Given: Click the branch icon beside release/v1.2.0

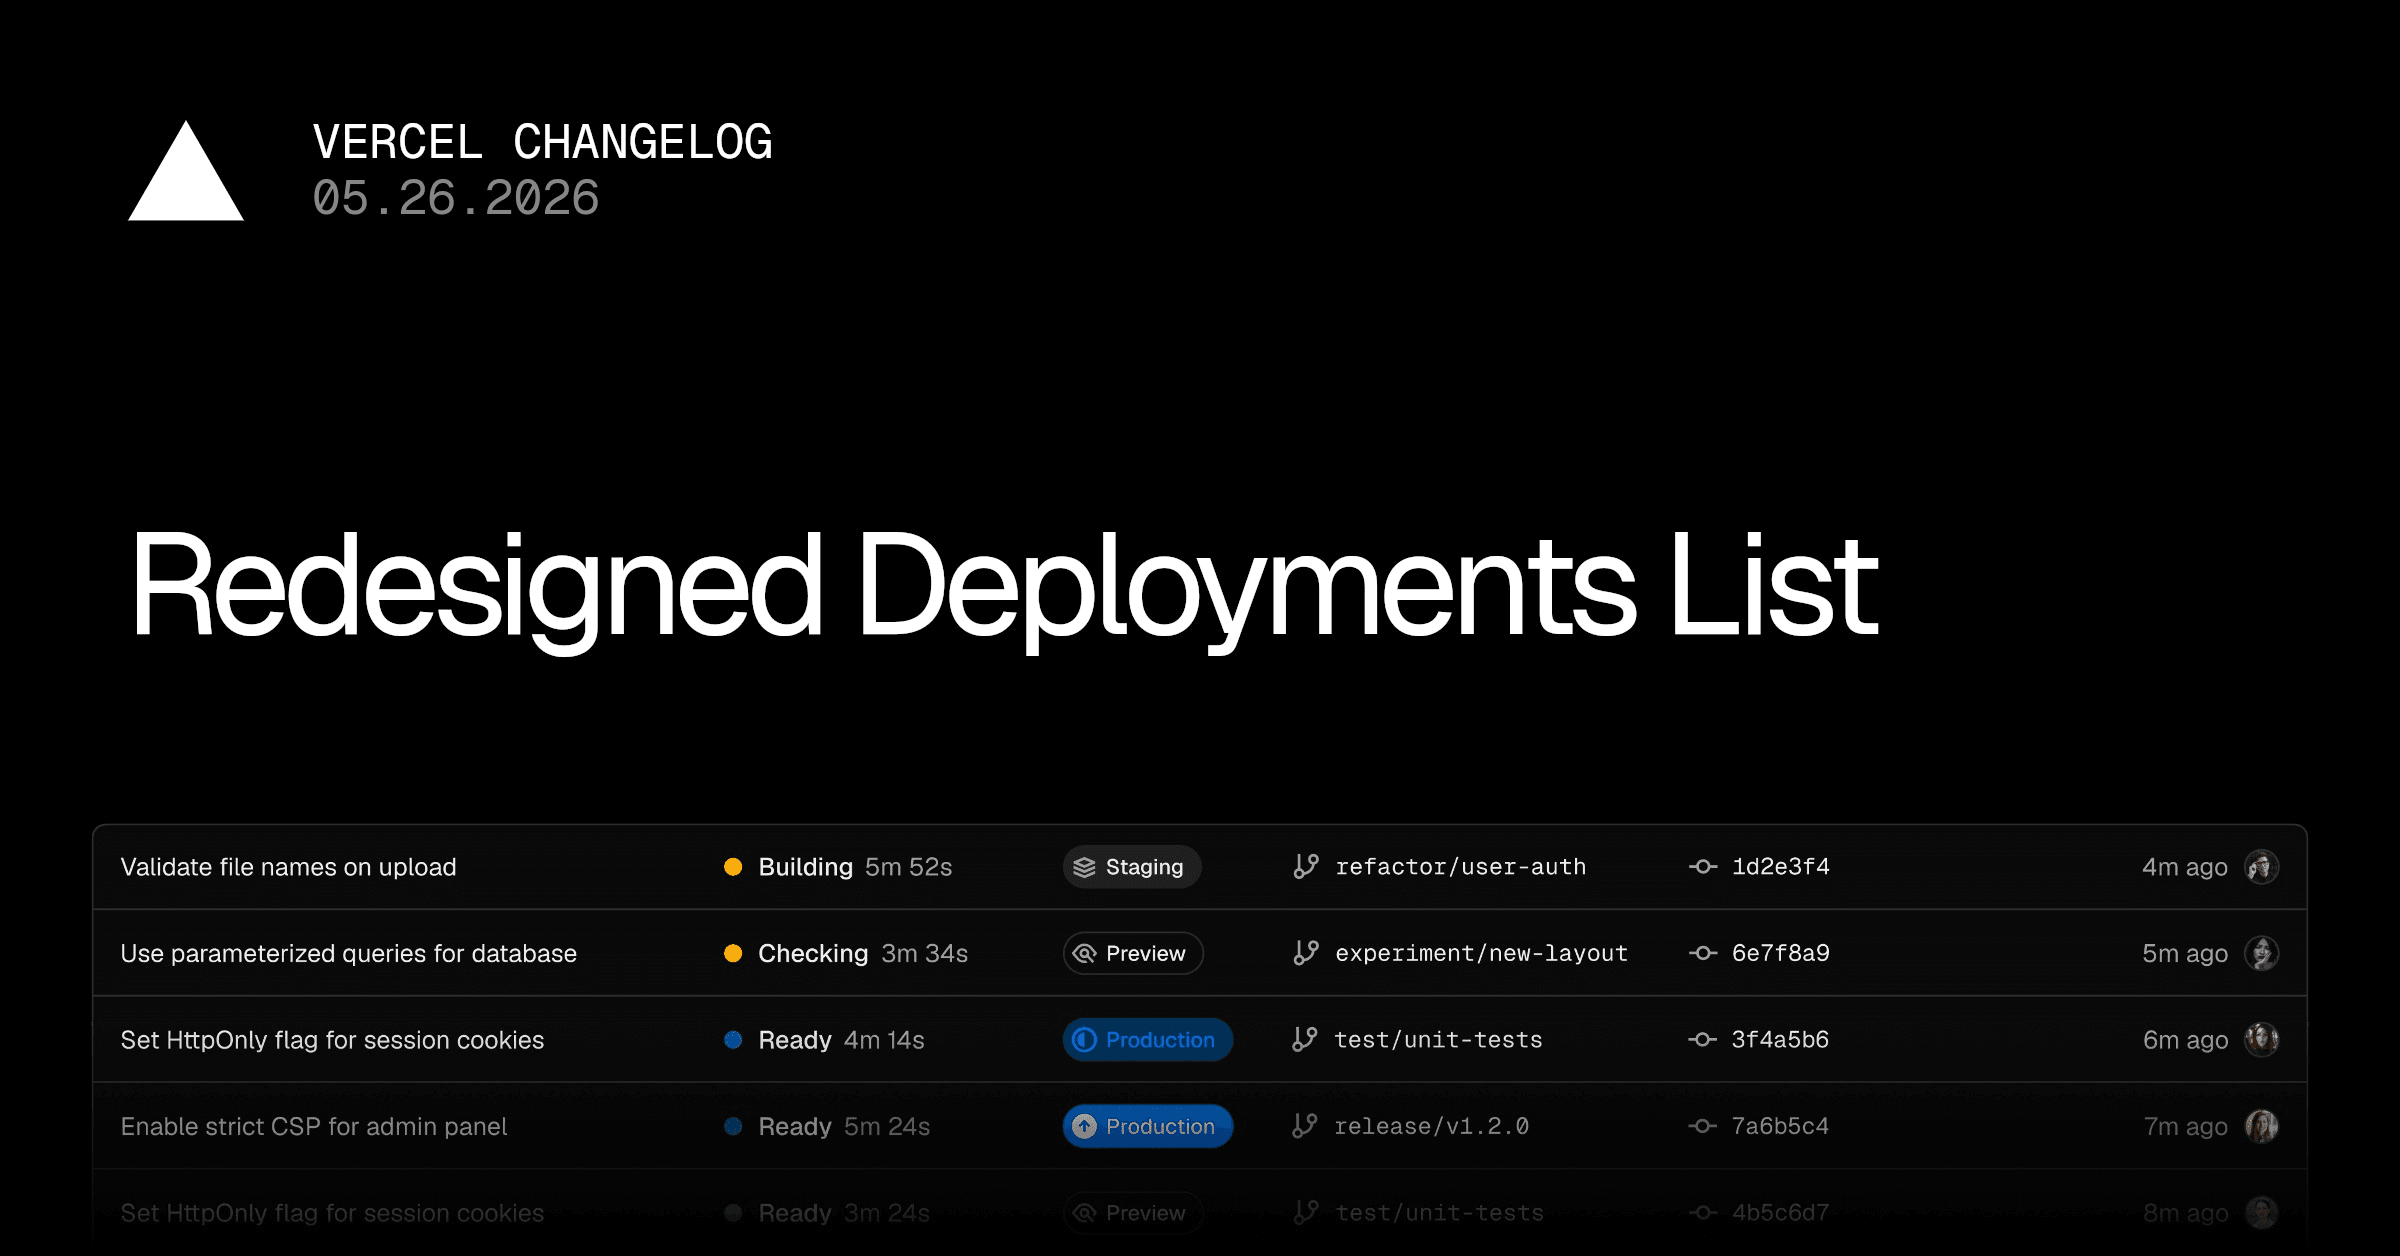Looking at the screenshot, I should click(x=1305, y=1126).
